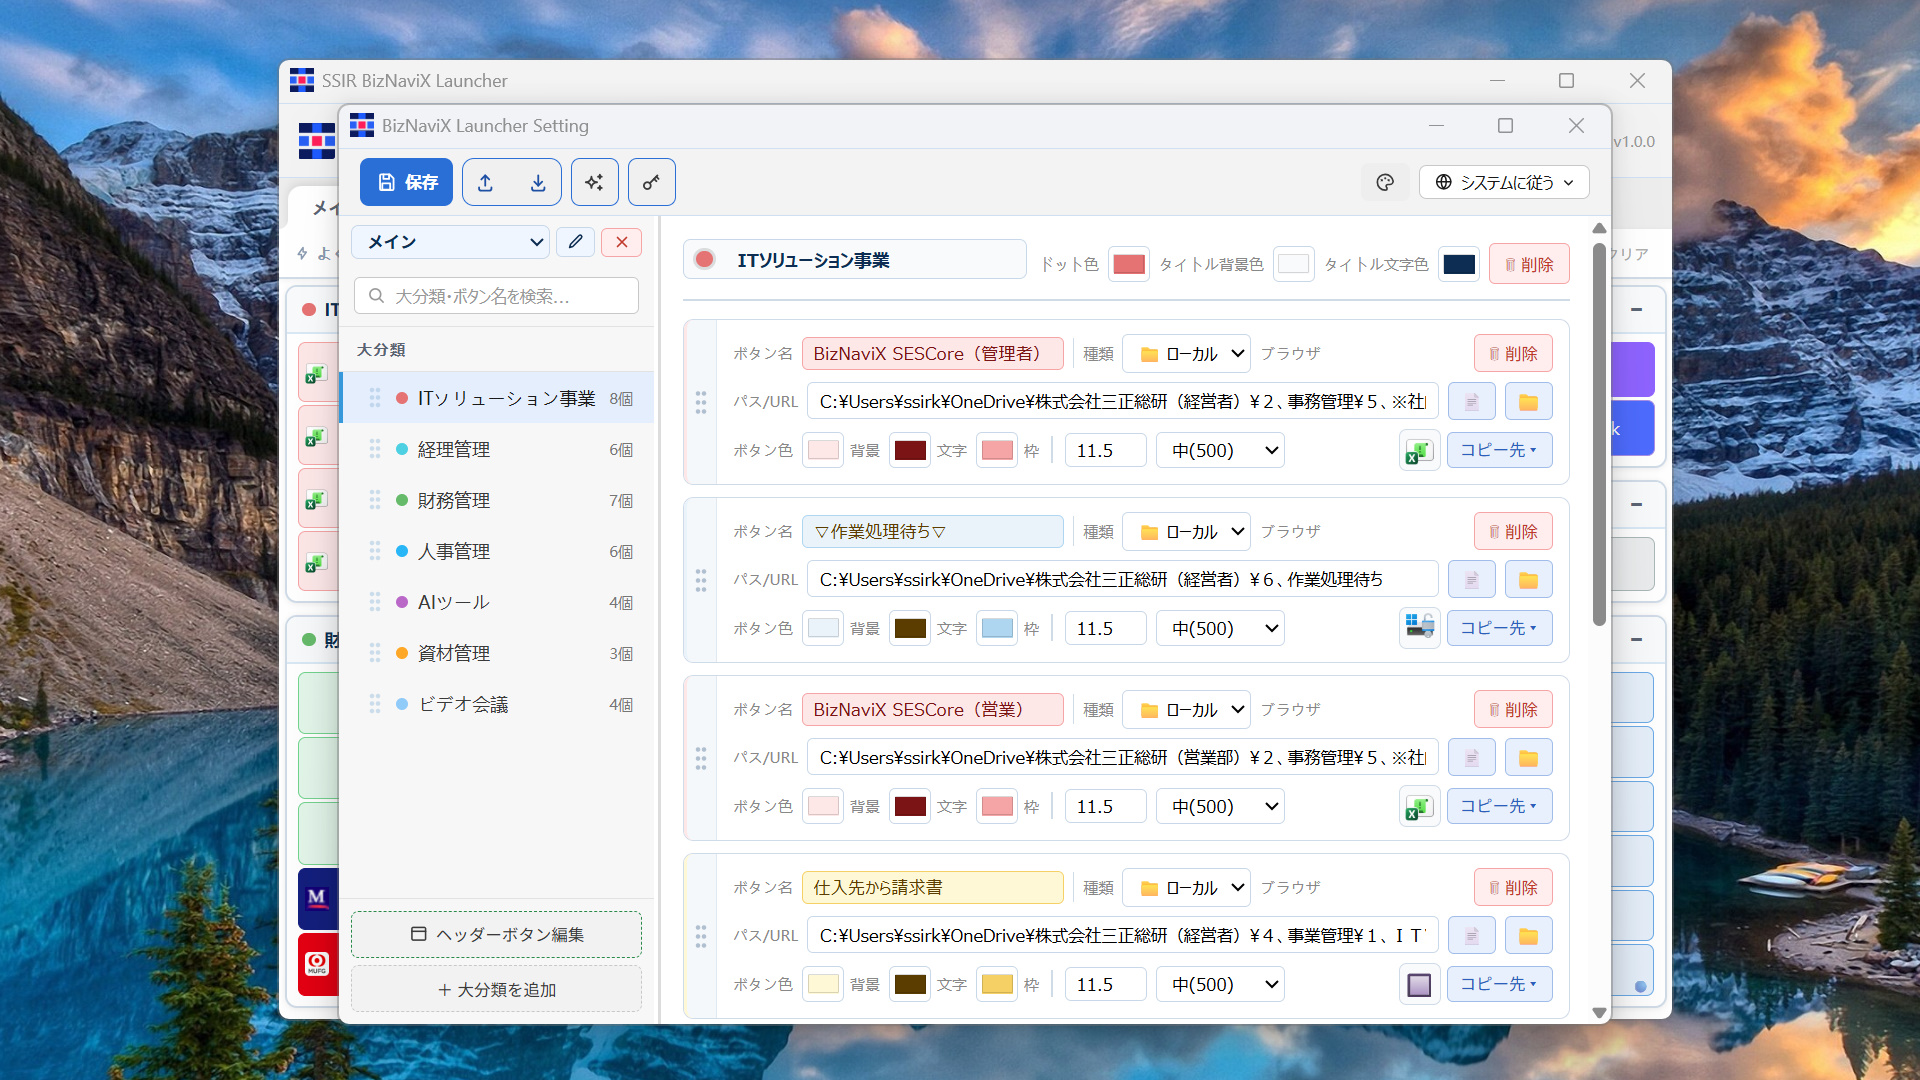Open the メイン profile dropdown

[x=450, y=242]
